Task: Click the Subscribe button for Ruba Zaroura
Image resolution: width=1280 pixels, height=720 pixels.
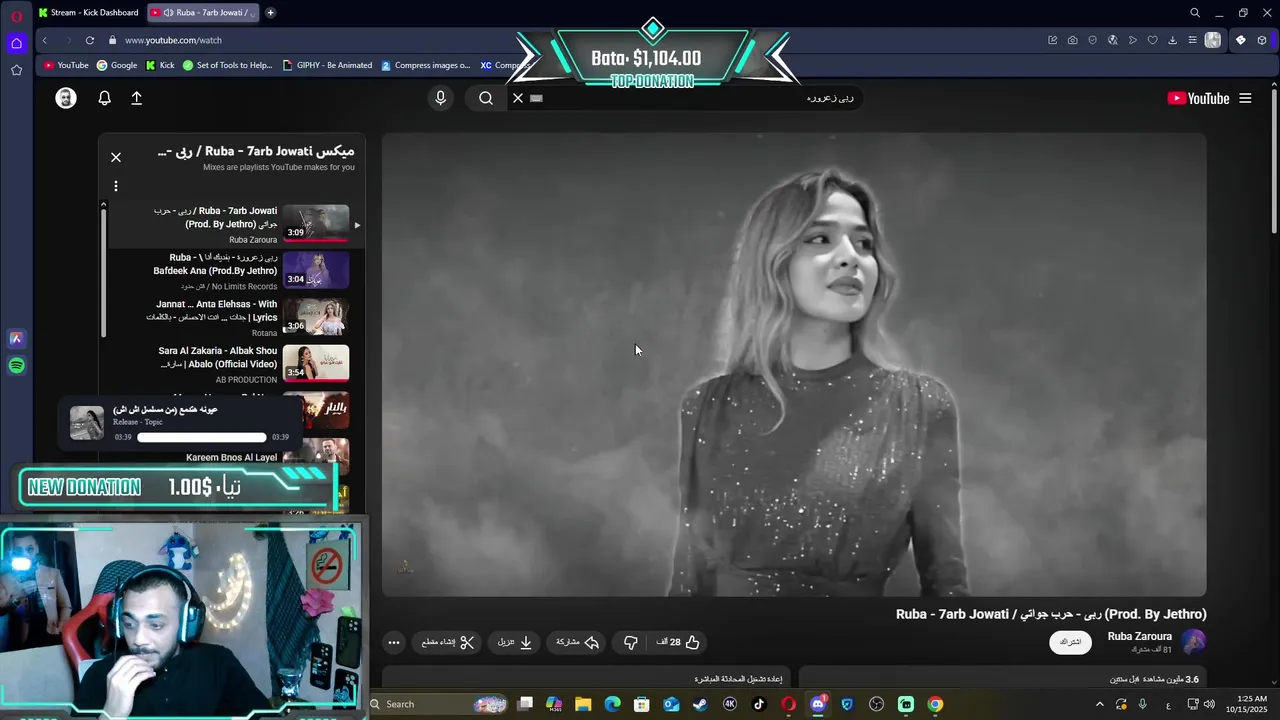Action: [x=1070, y=642]
